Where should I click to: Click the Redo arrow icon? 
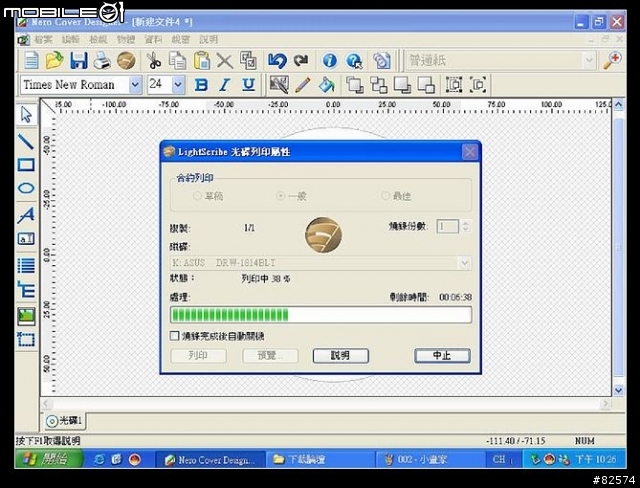(x=301, y=60)
